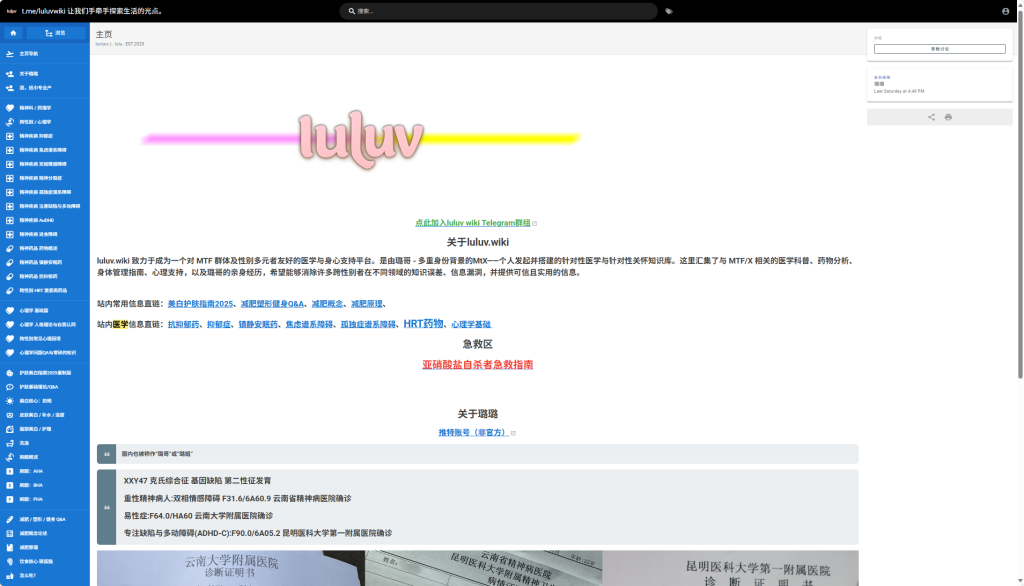Viewport: 1024px width, 586px height.
Task: Click the printer icon to print page
Action: pyautogui.click(x=948, y=117)
